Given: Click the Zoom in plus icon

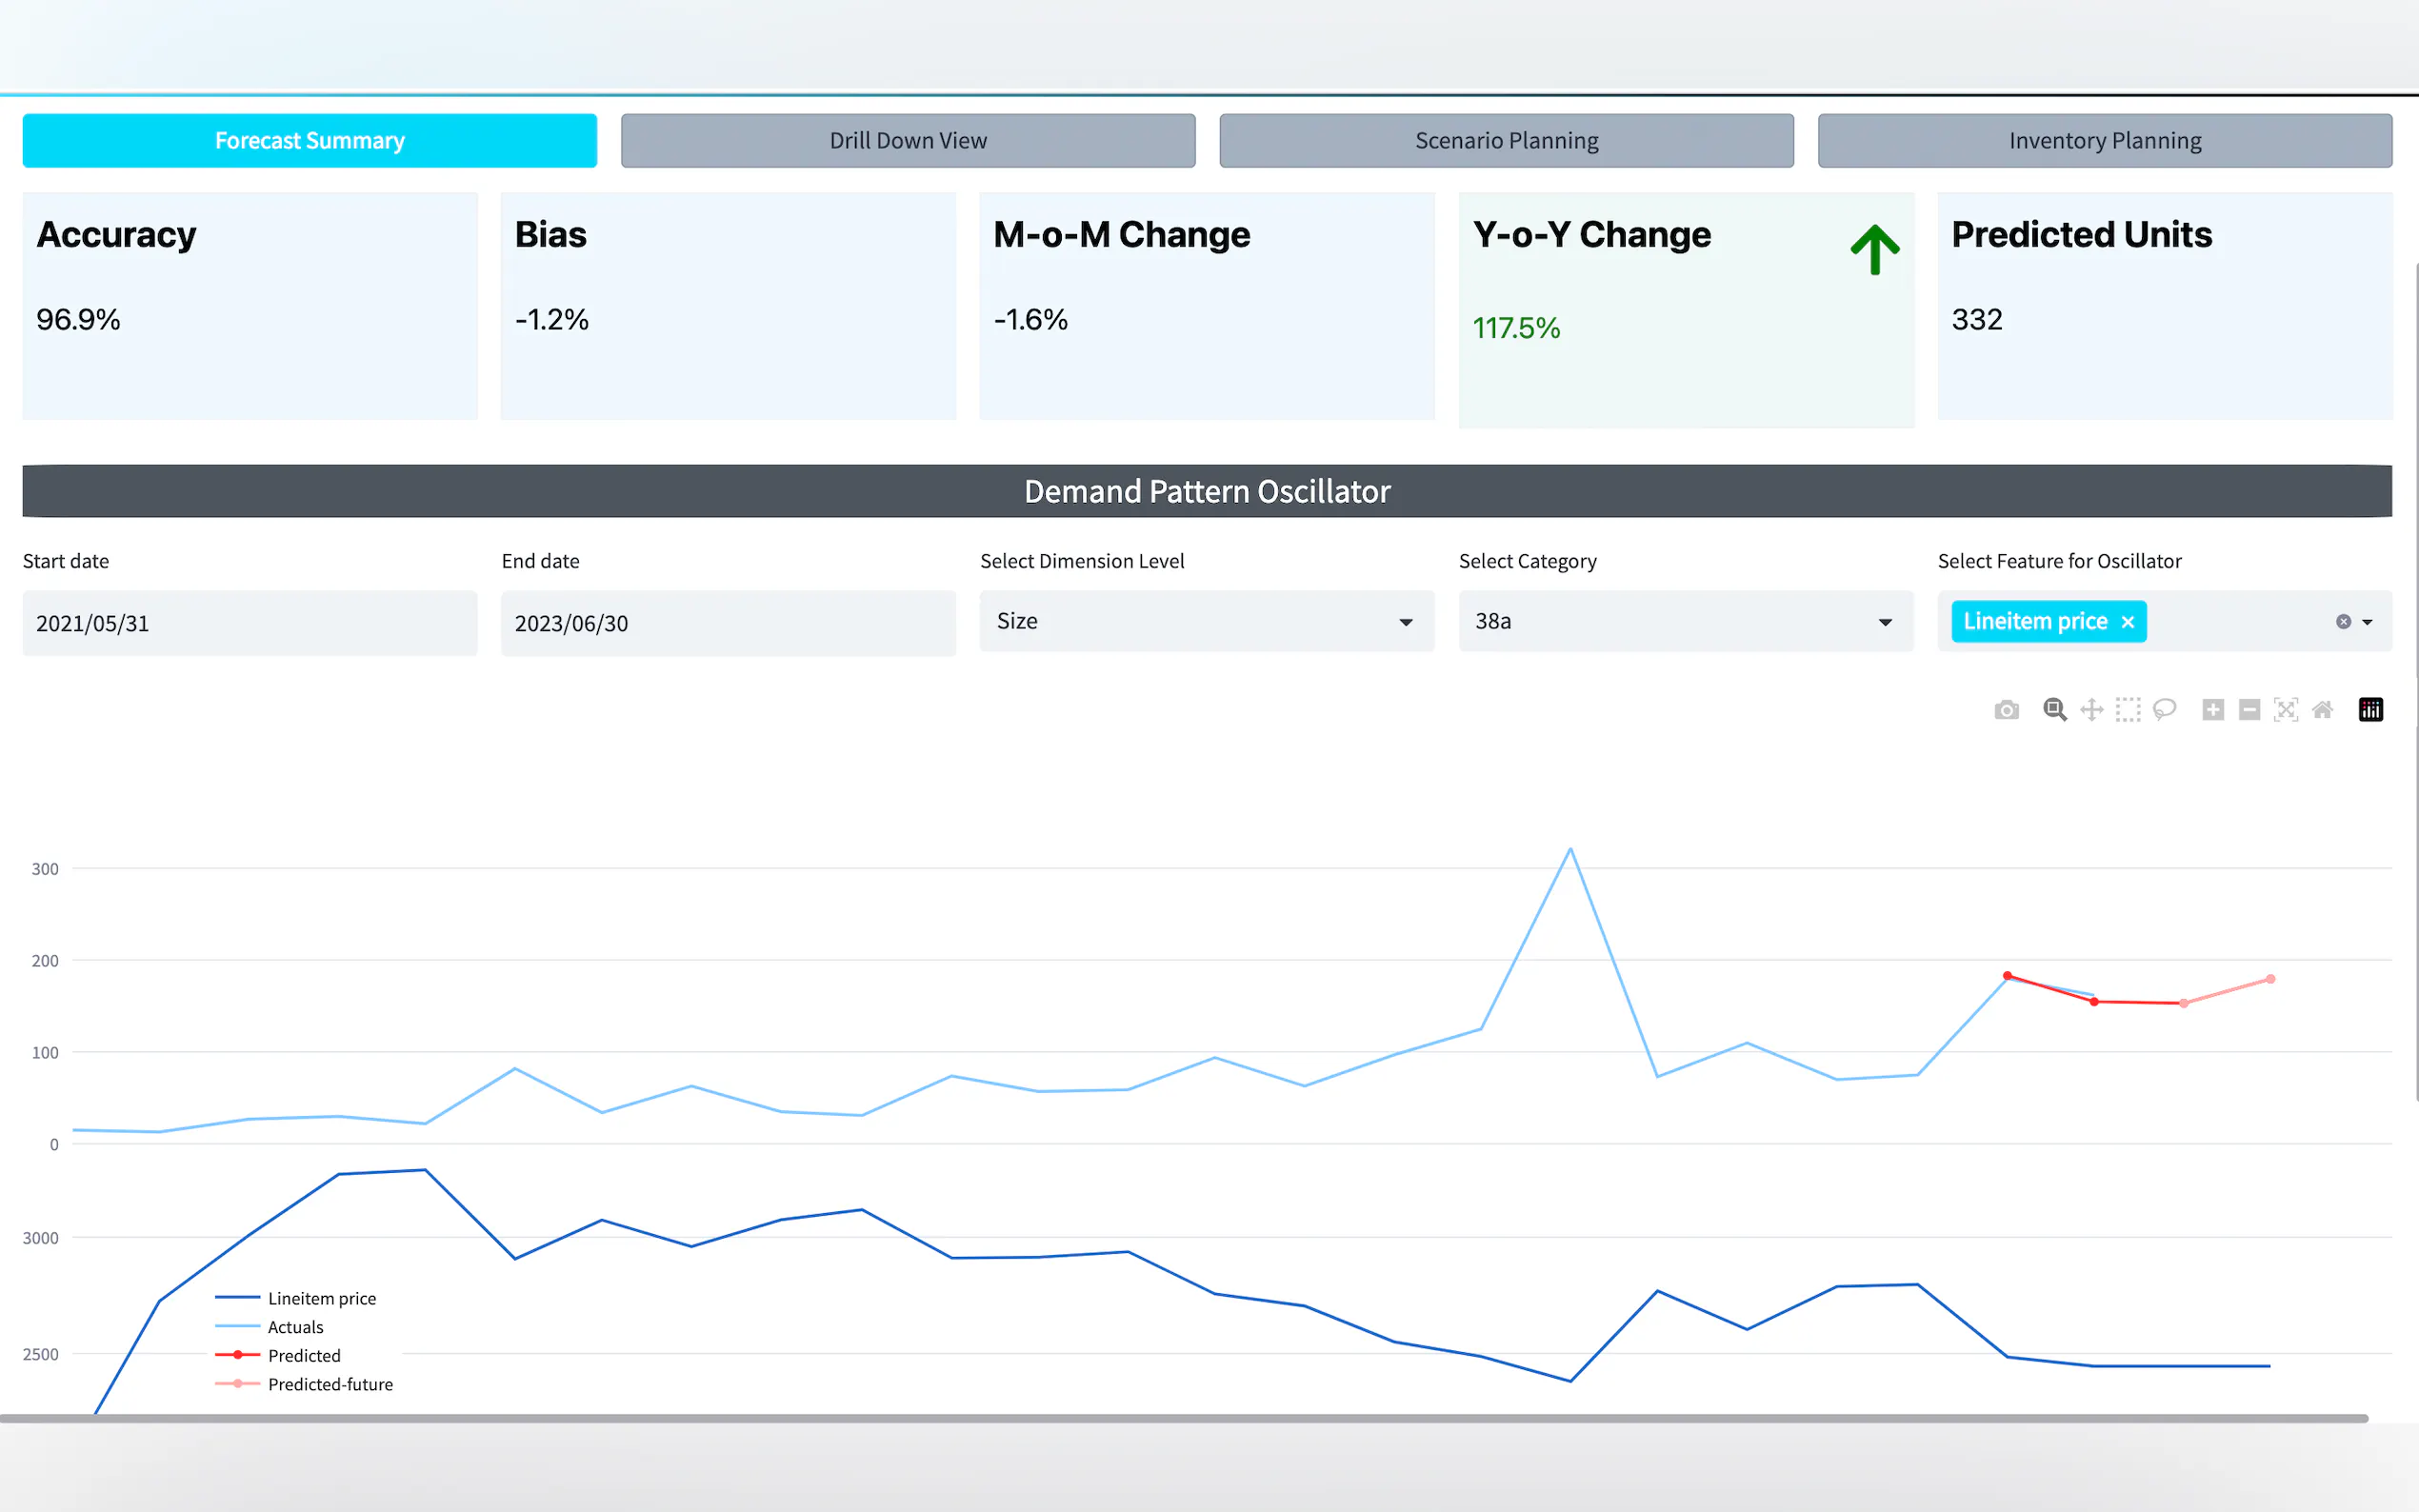Looking at the screenshot, I should click(x=2213, y=710).
